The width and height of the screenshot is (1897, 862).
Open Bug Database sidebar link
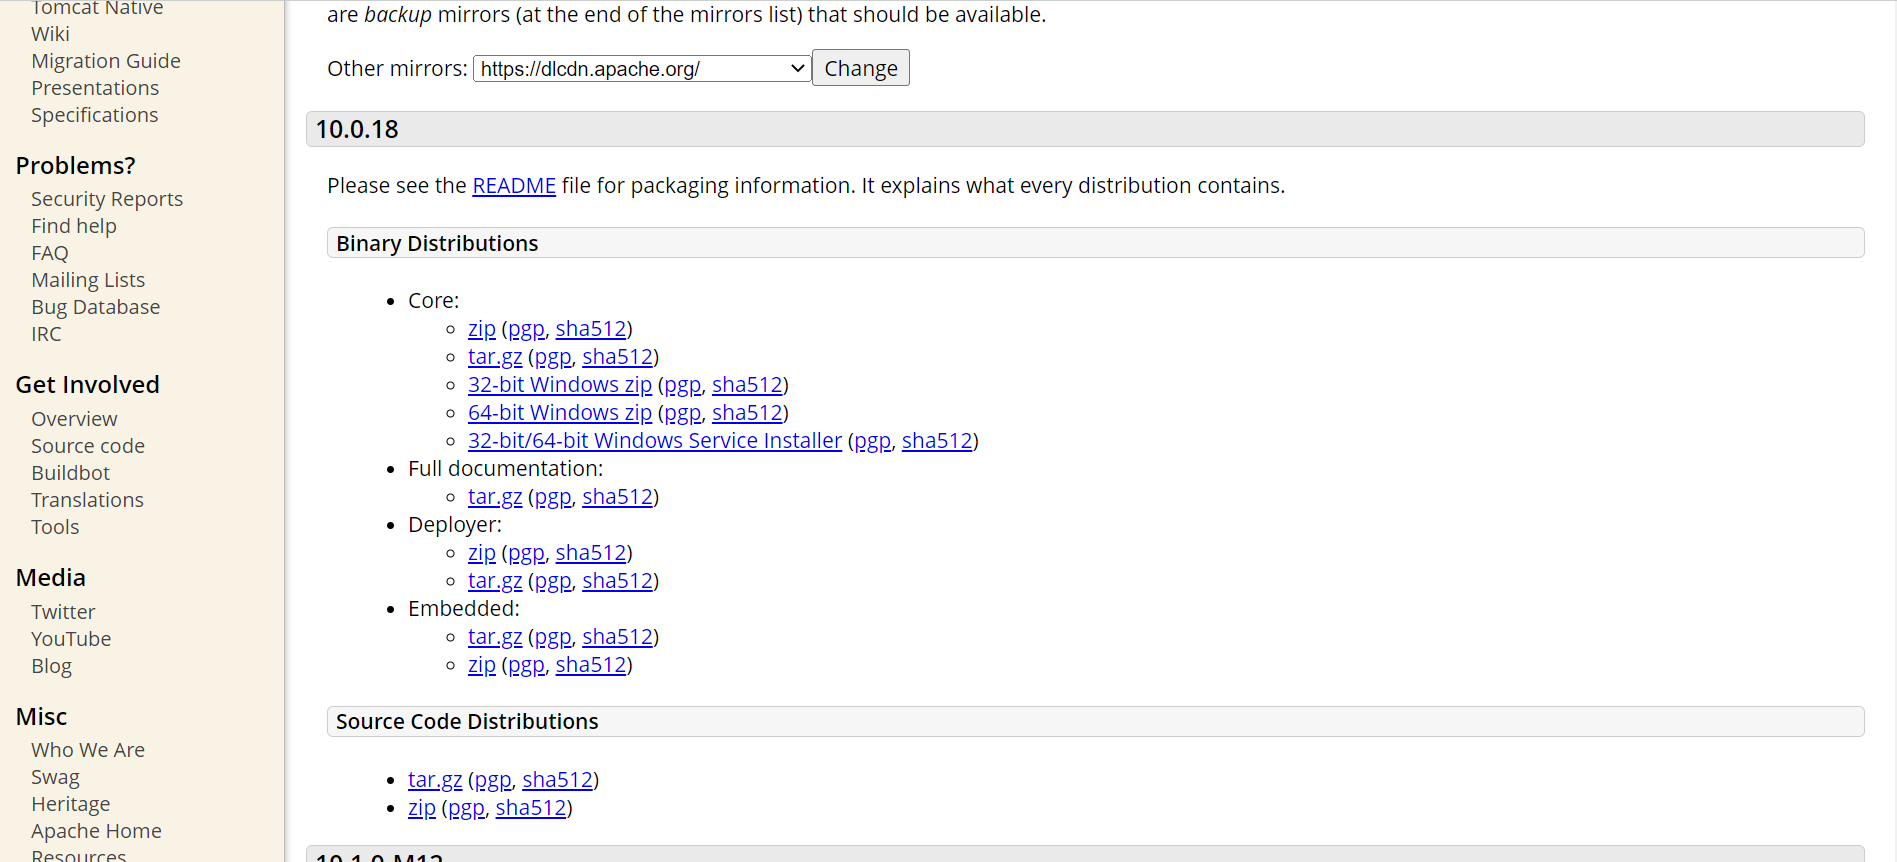tap(96, 307)
